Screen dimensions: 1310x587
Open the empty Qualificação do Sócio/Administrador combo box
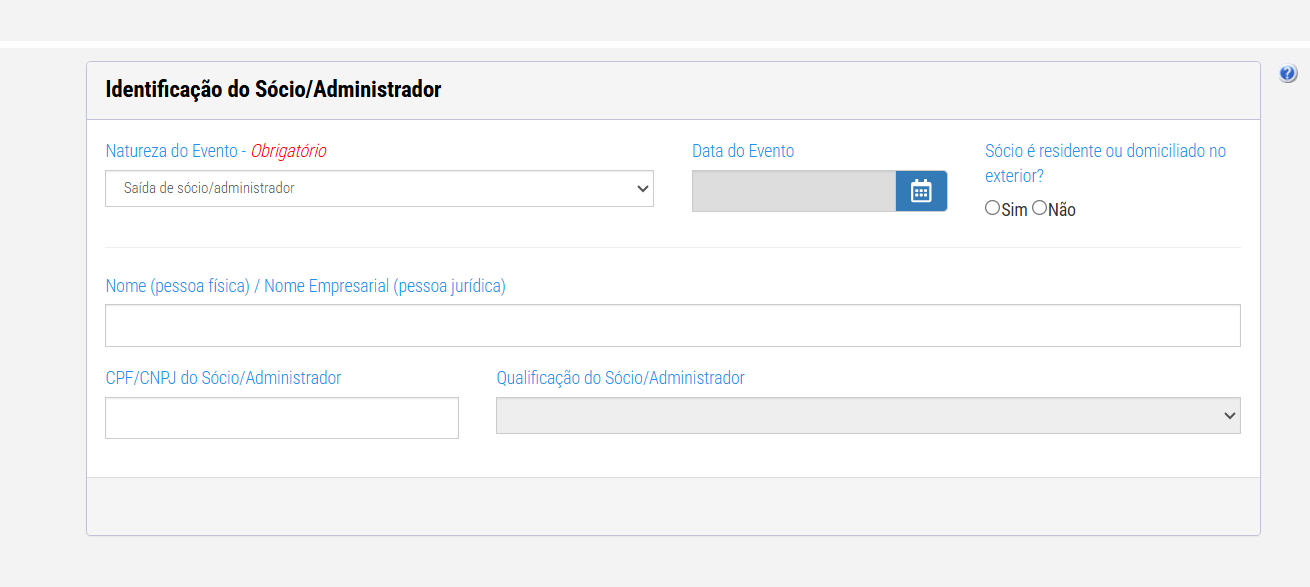(x=868, y=416)
